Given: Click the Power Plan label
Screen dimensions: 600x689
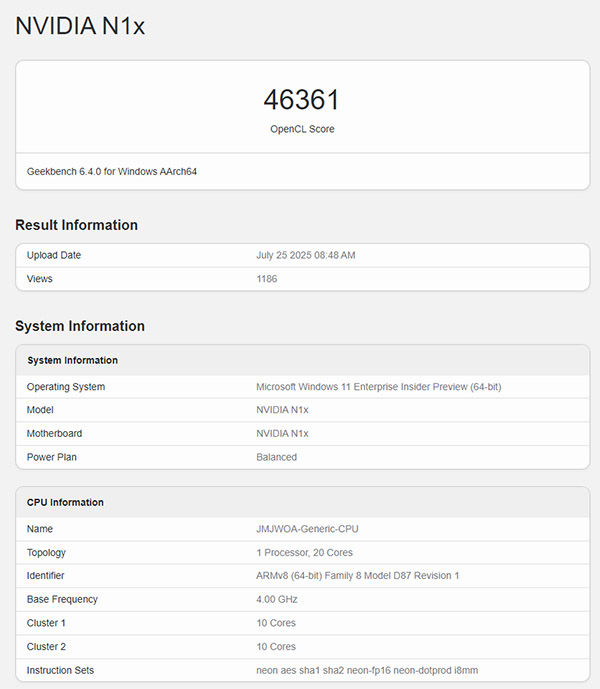Looking at the screenshot, I should pyautogui.click(x=51, y=457).
